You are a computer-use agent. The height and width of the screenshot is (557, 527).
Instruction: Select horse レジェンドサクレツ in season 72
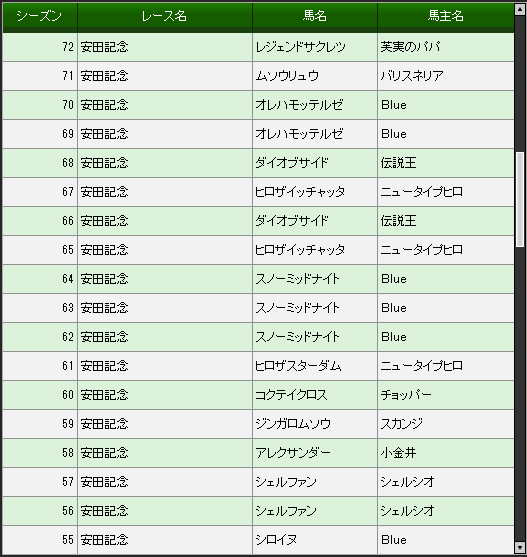coord(300,47)
